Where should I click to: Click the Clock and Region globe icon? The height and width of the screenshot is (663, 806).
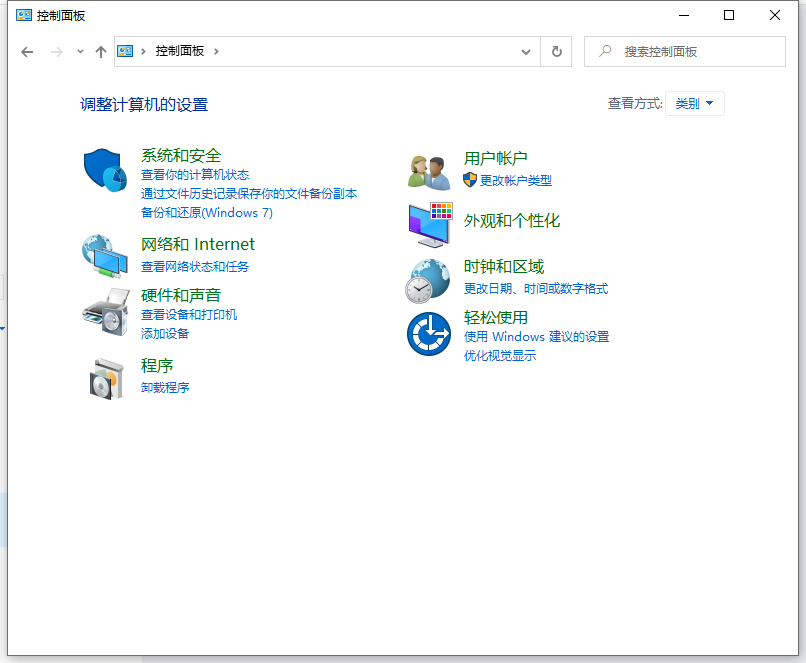(x=430, y=280)
